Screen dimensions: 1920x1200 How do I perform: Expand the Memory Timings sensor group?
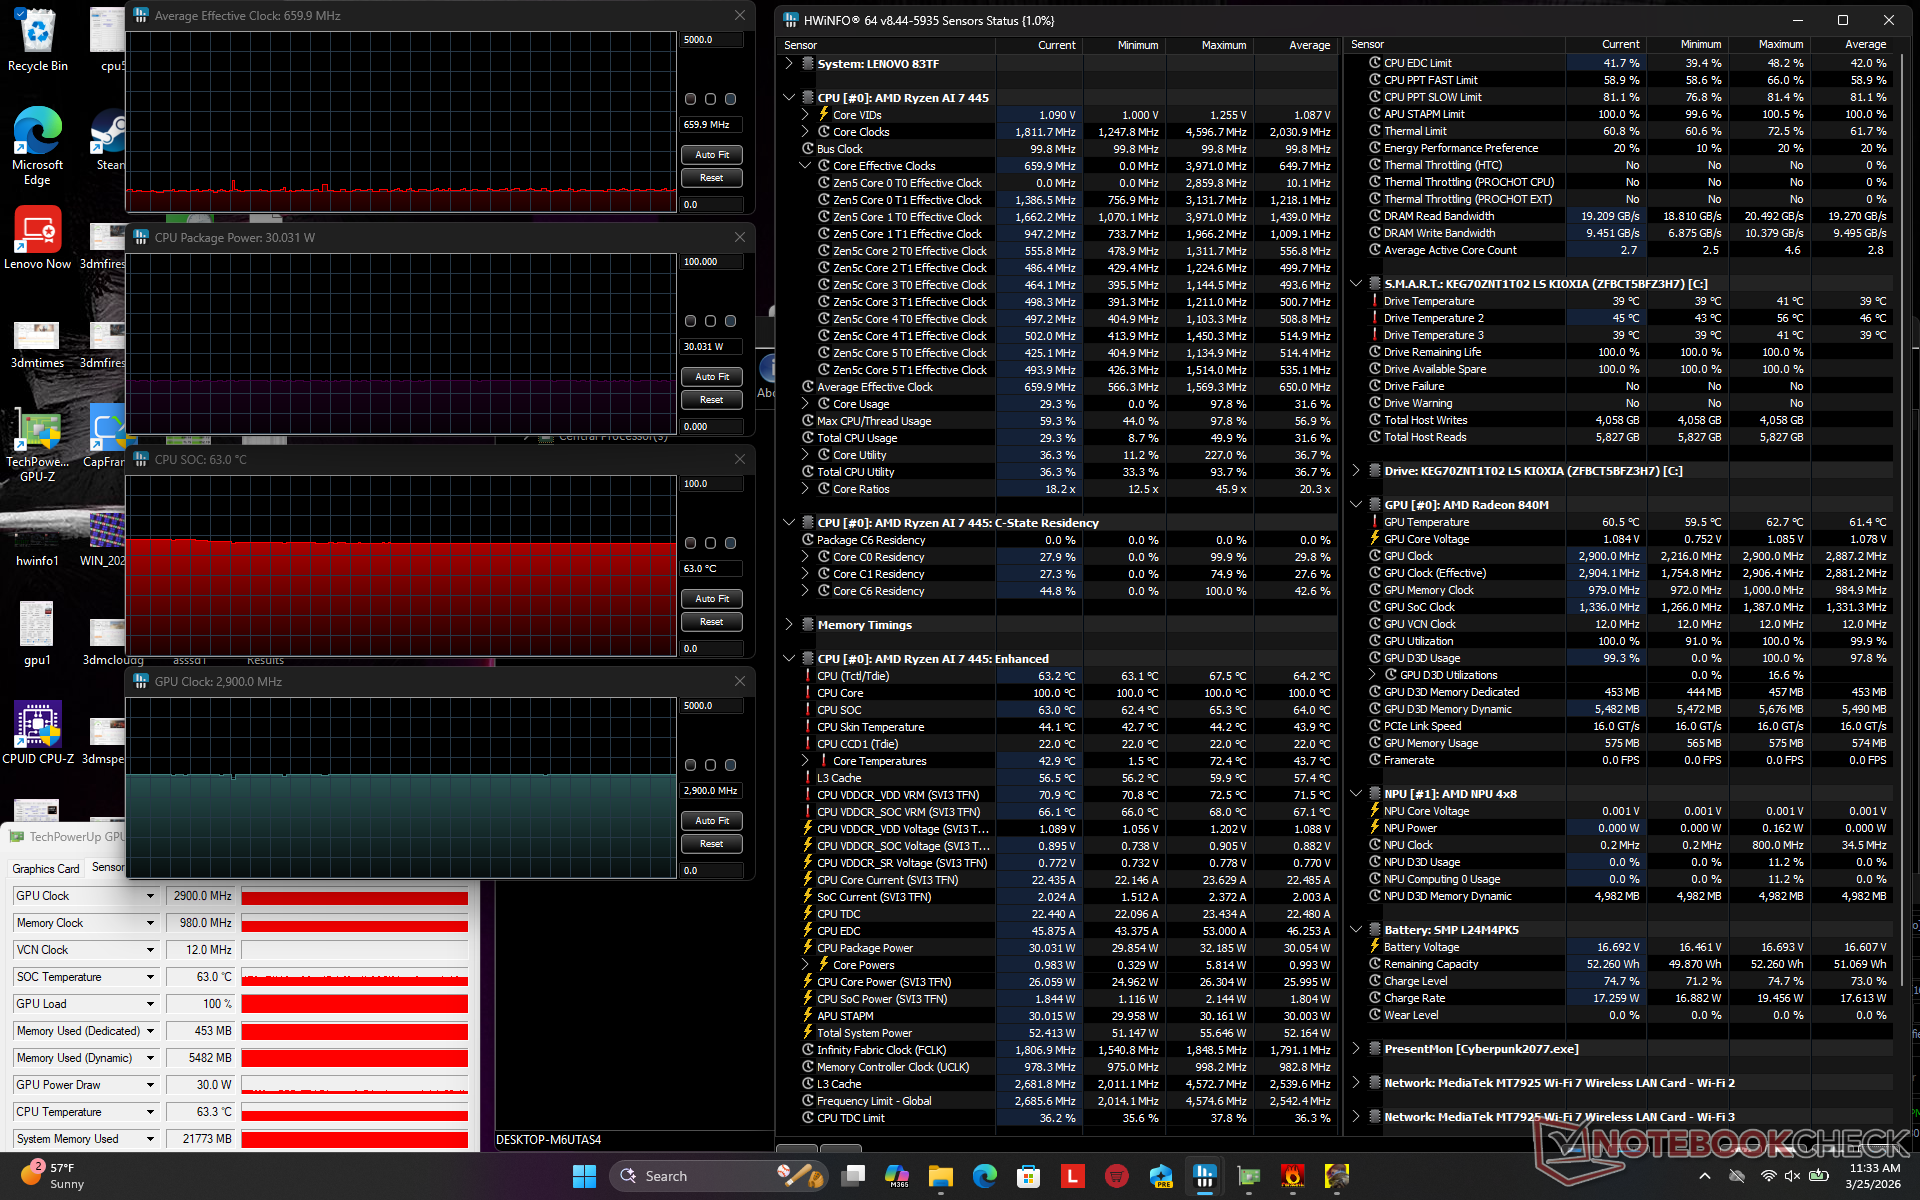tap(789, 624)
